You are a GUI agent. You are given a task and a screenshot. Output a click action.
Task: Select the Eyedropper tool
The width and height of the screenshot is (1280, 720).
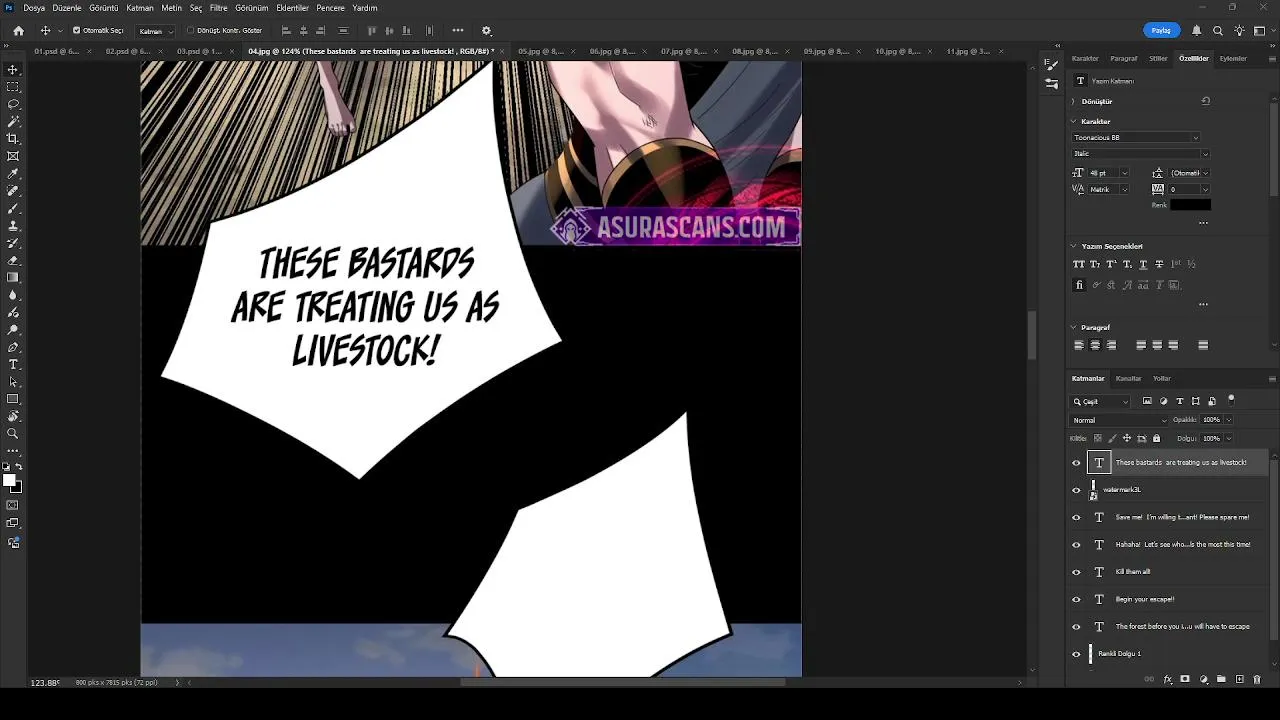coord(13,174)
